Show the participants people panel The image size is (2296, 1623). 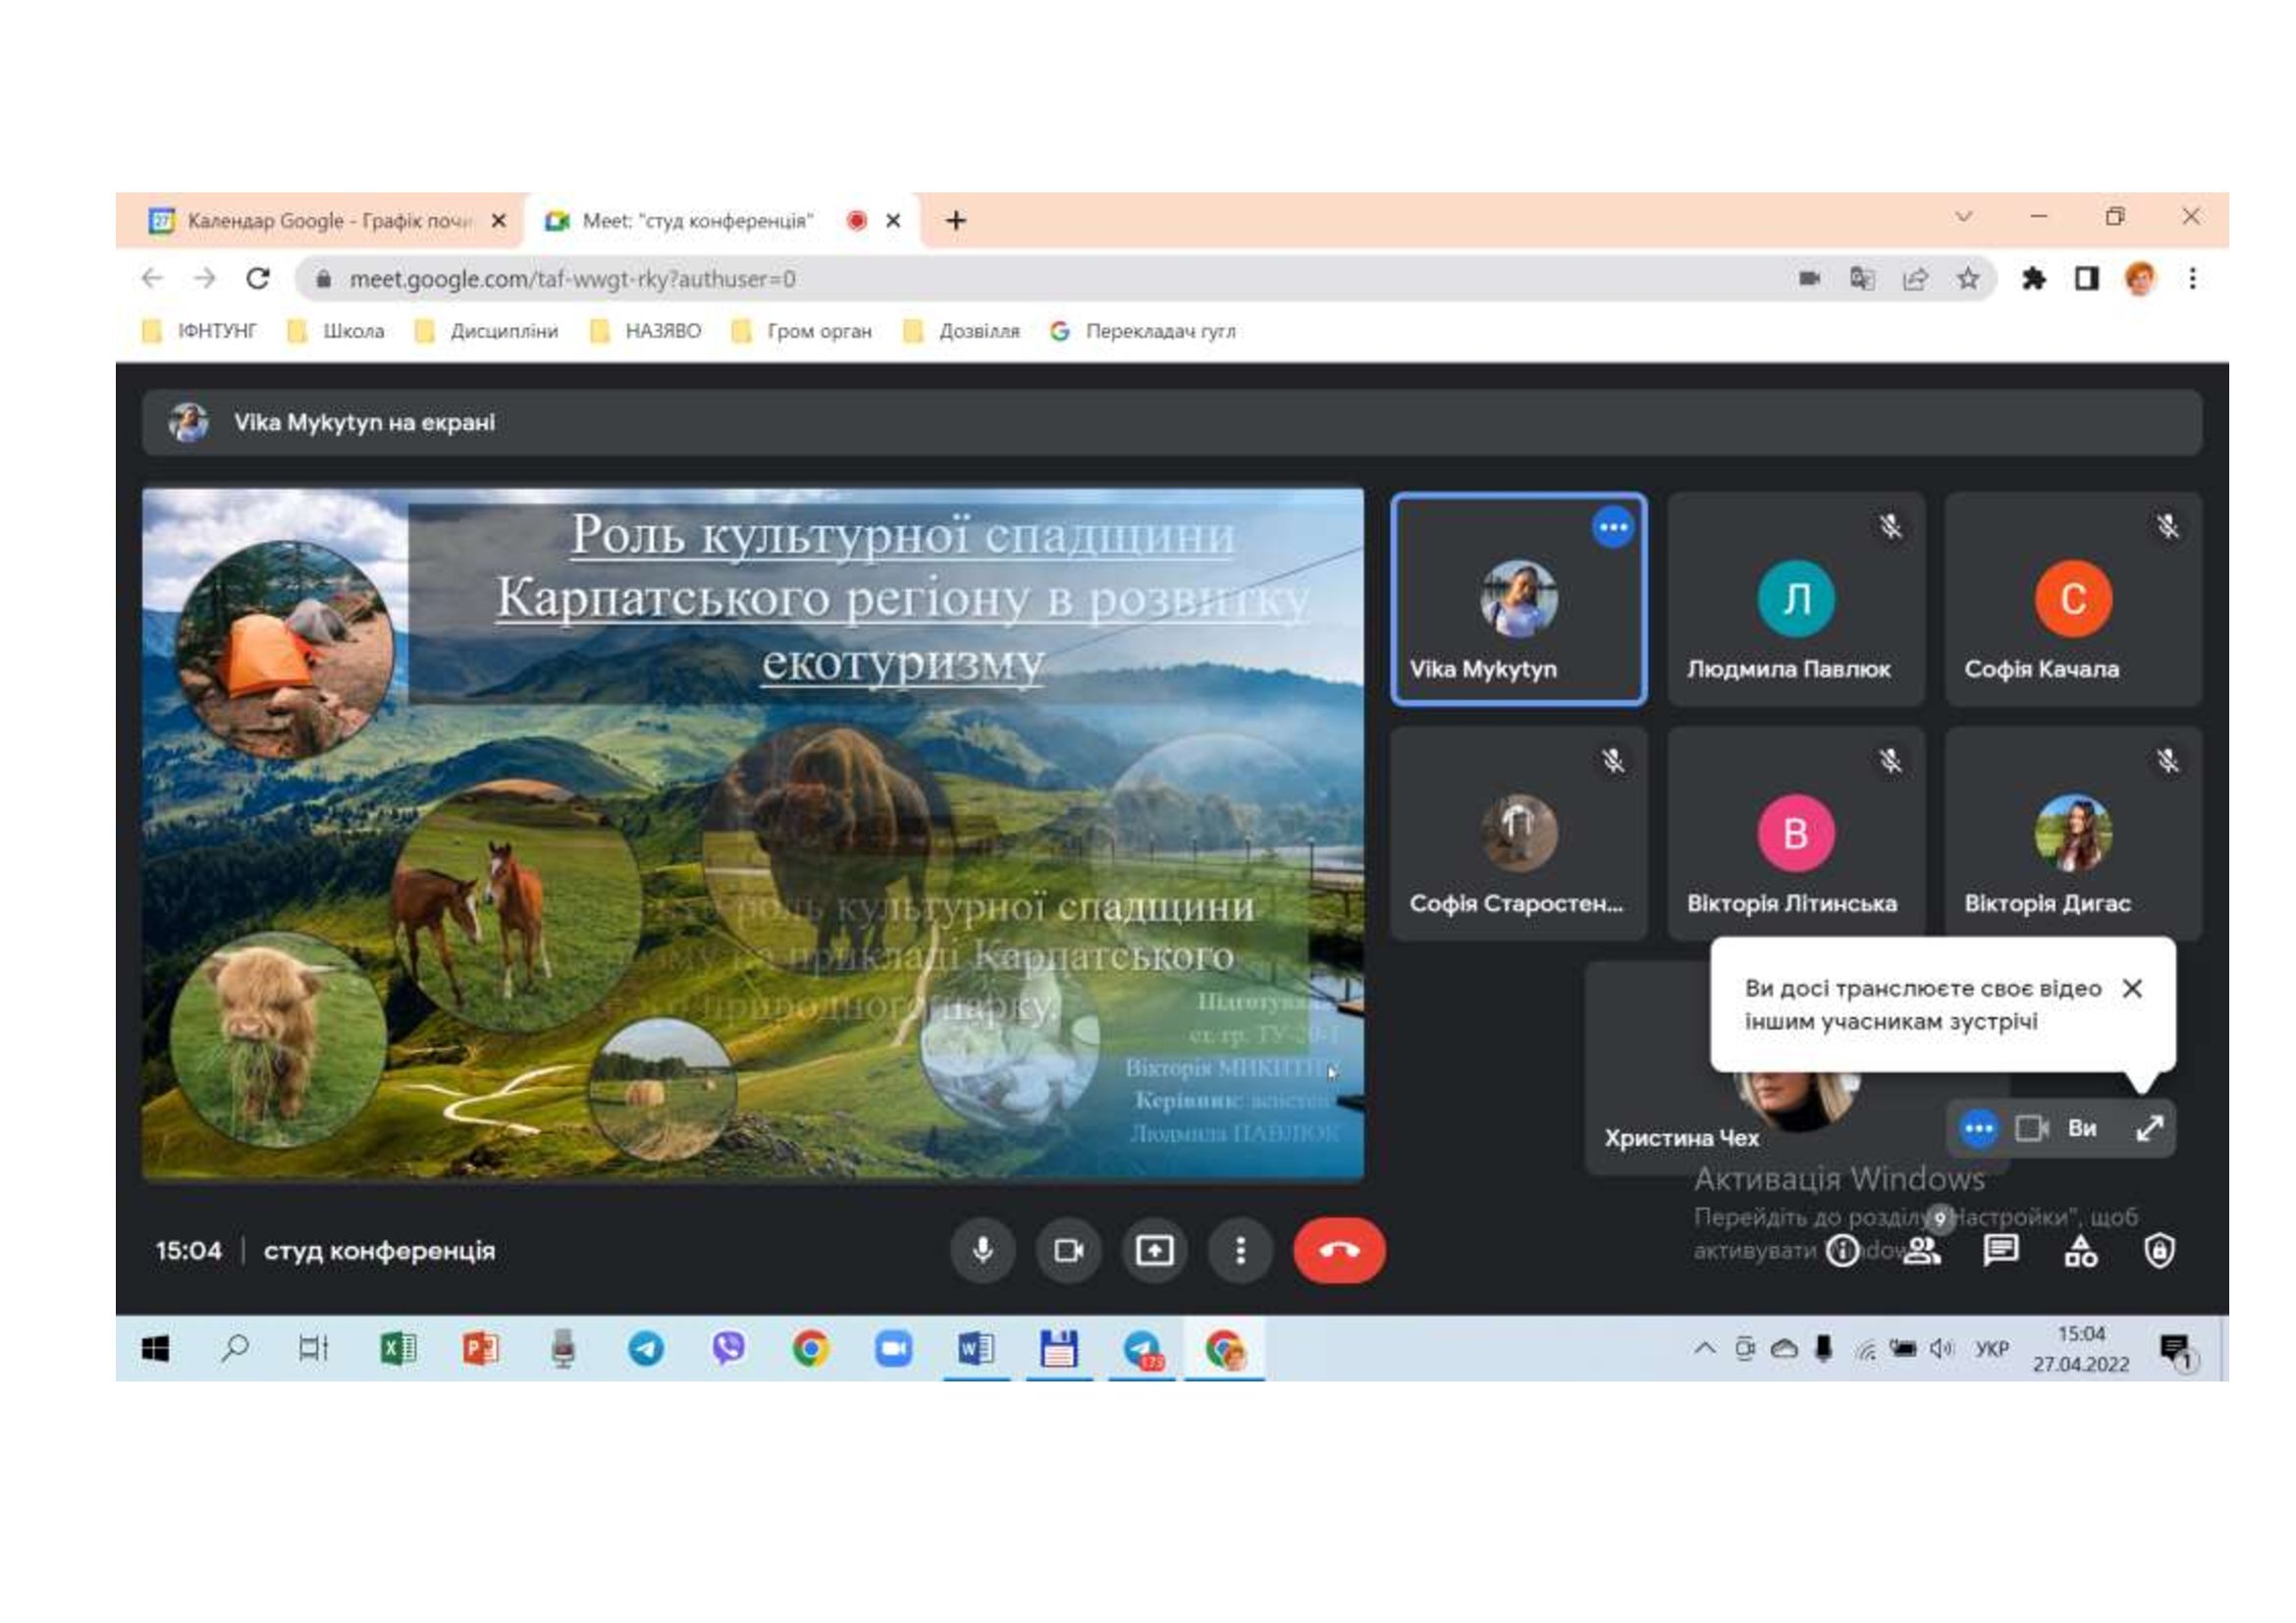tap(1921, 1251)
